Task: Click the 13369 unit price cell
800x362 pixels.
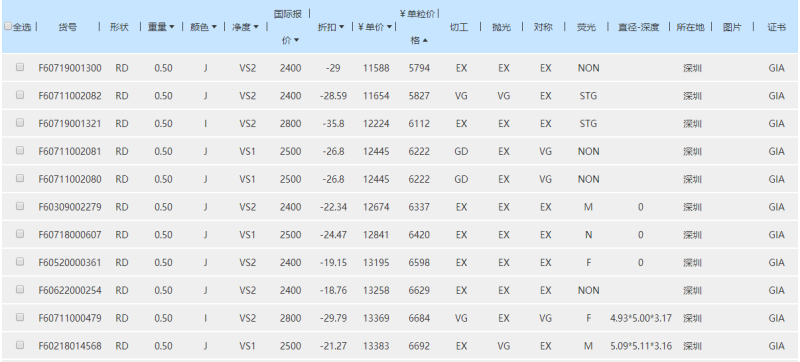Action: pos(376,318)
